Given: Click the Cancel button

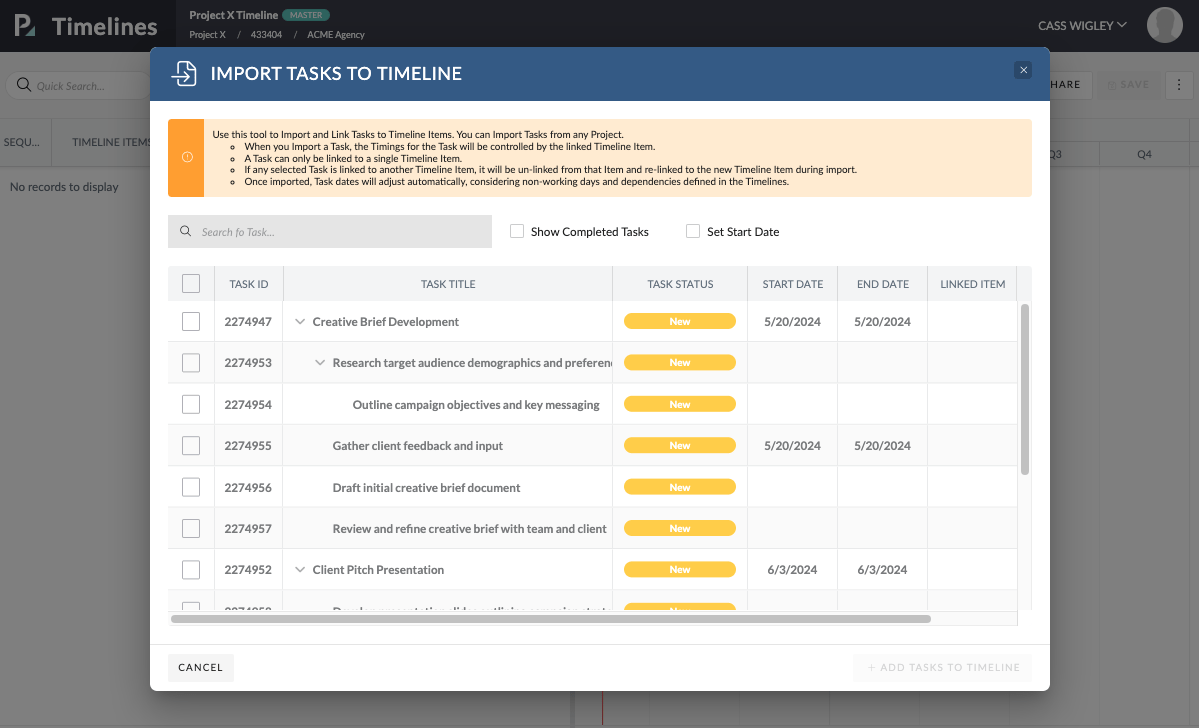Looking at the screenshot, I should [200, 668].
